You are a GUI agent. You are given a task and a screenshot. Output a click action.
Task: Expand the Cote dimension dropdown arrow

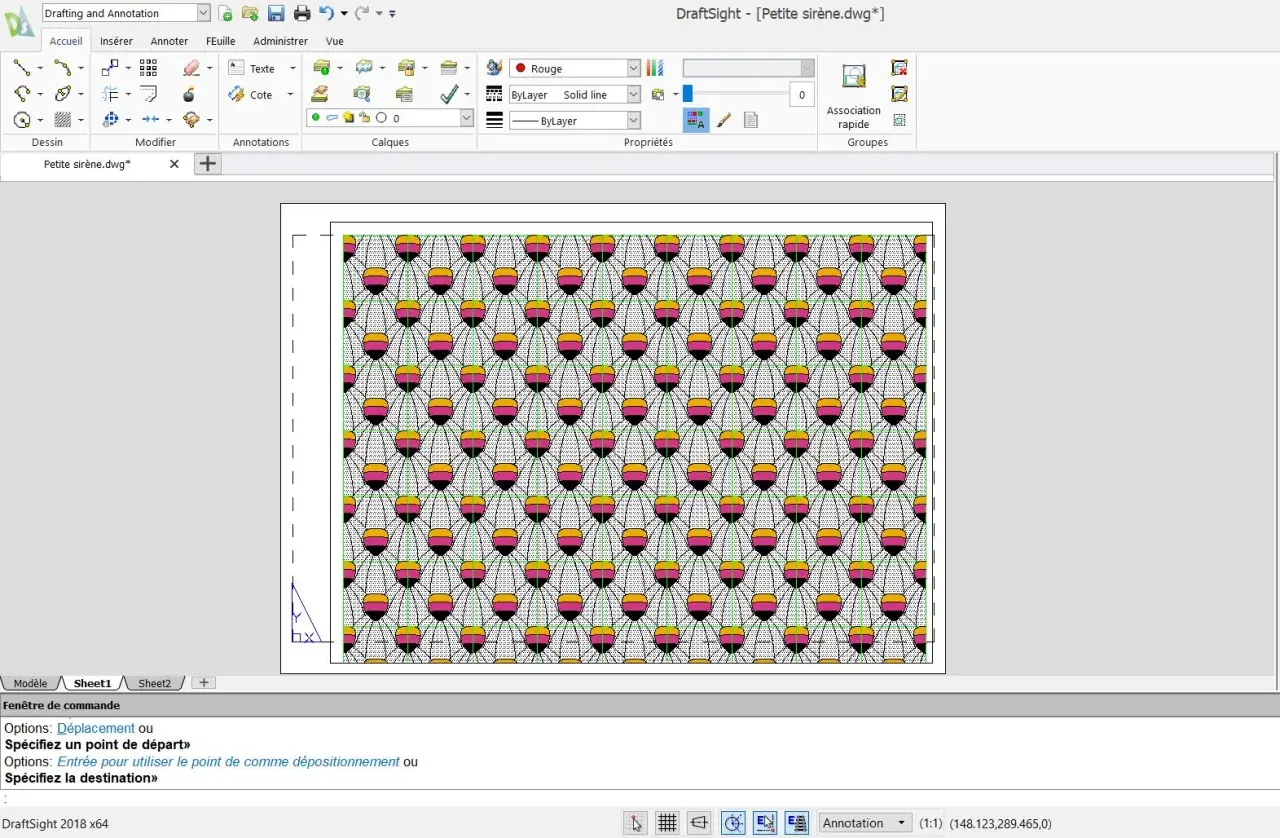click(290, 94)
